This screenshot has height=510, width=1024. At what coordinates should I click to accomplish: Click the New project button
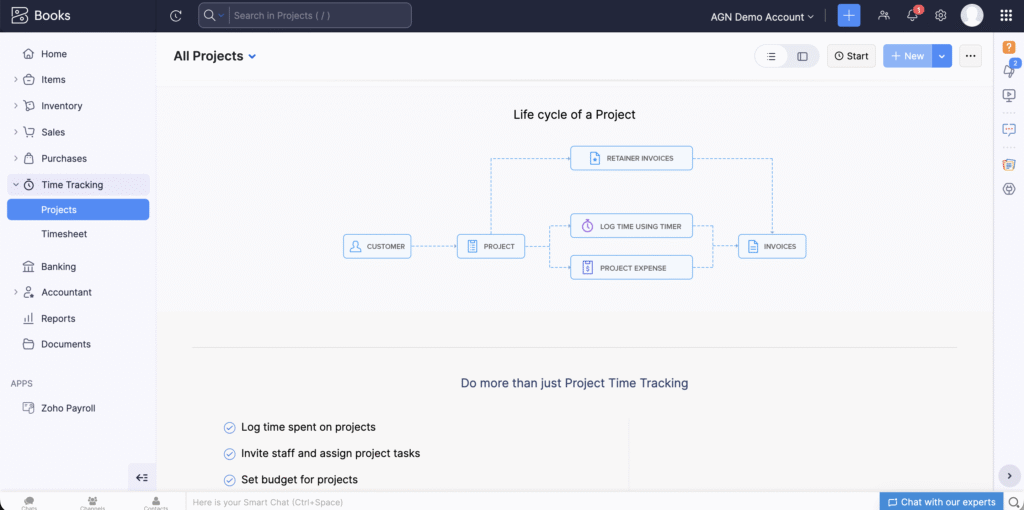[908, 56]
